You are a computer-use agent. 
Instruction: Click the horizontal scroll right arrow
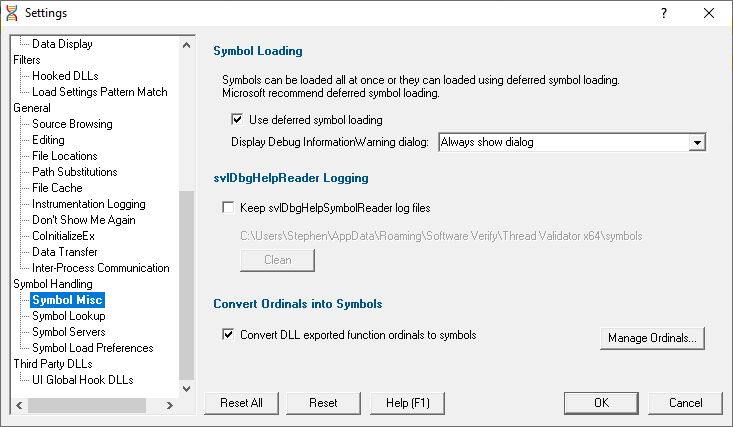[x=170, y=405]
